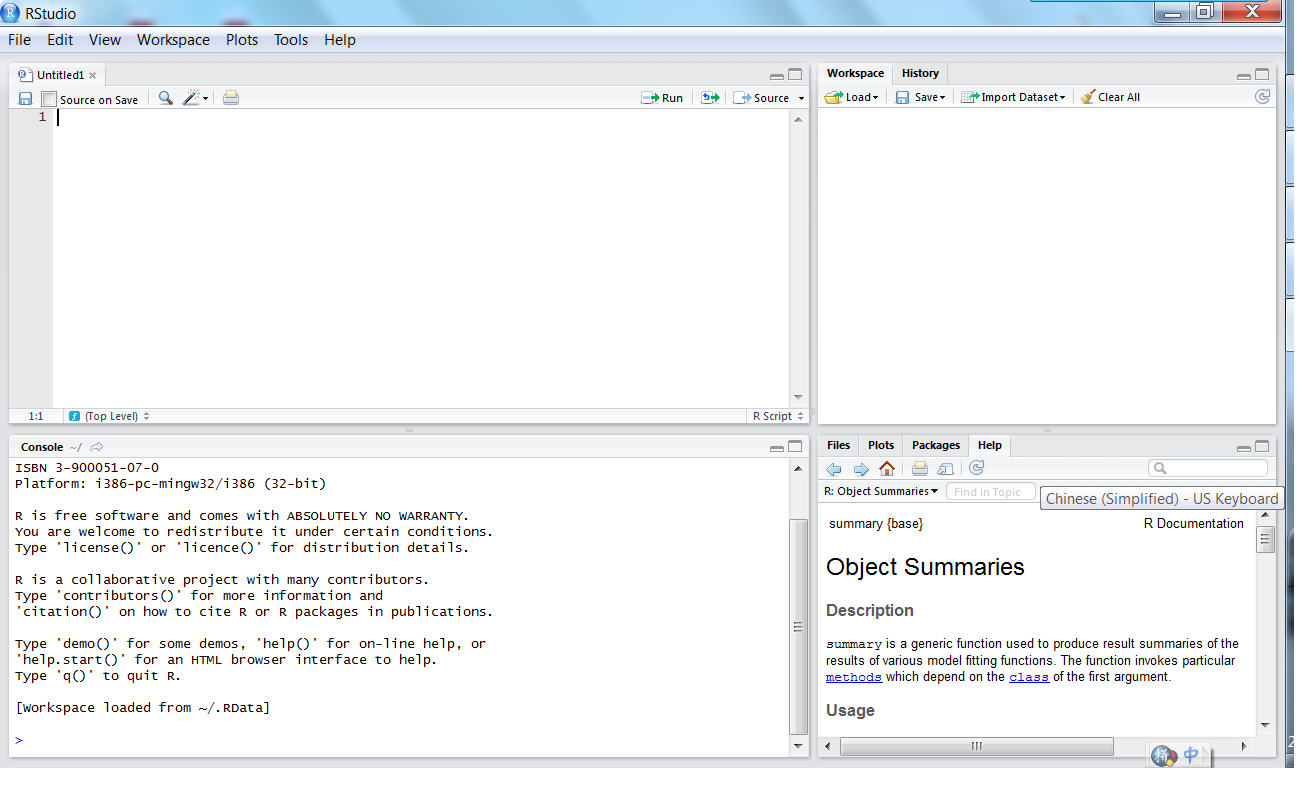Refresh the Help topic
The width and height of the screenshot is (1303, 786).
pyautogui.click(x=977, y=468)
